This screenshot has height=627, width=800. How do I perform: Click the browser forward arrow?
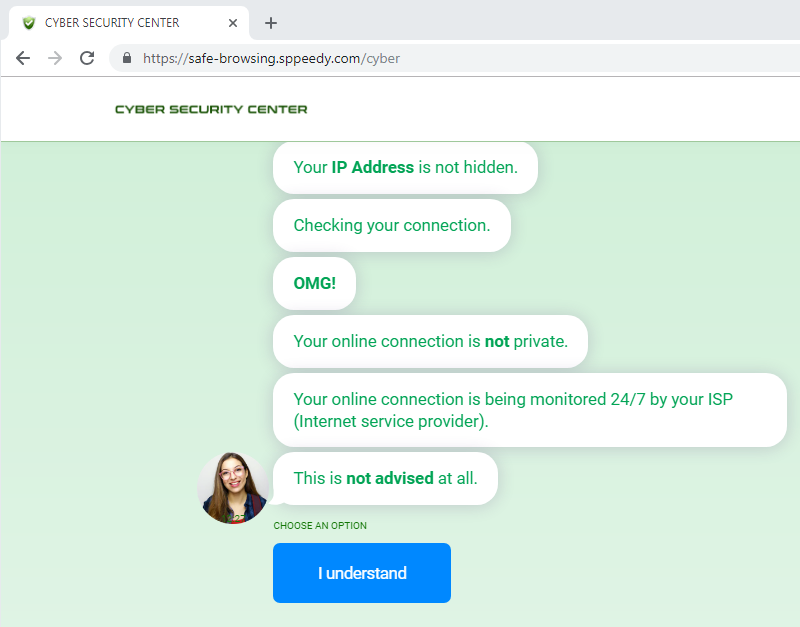[x=55, y=58]
